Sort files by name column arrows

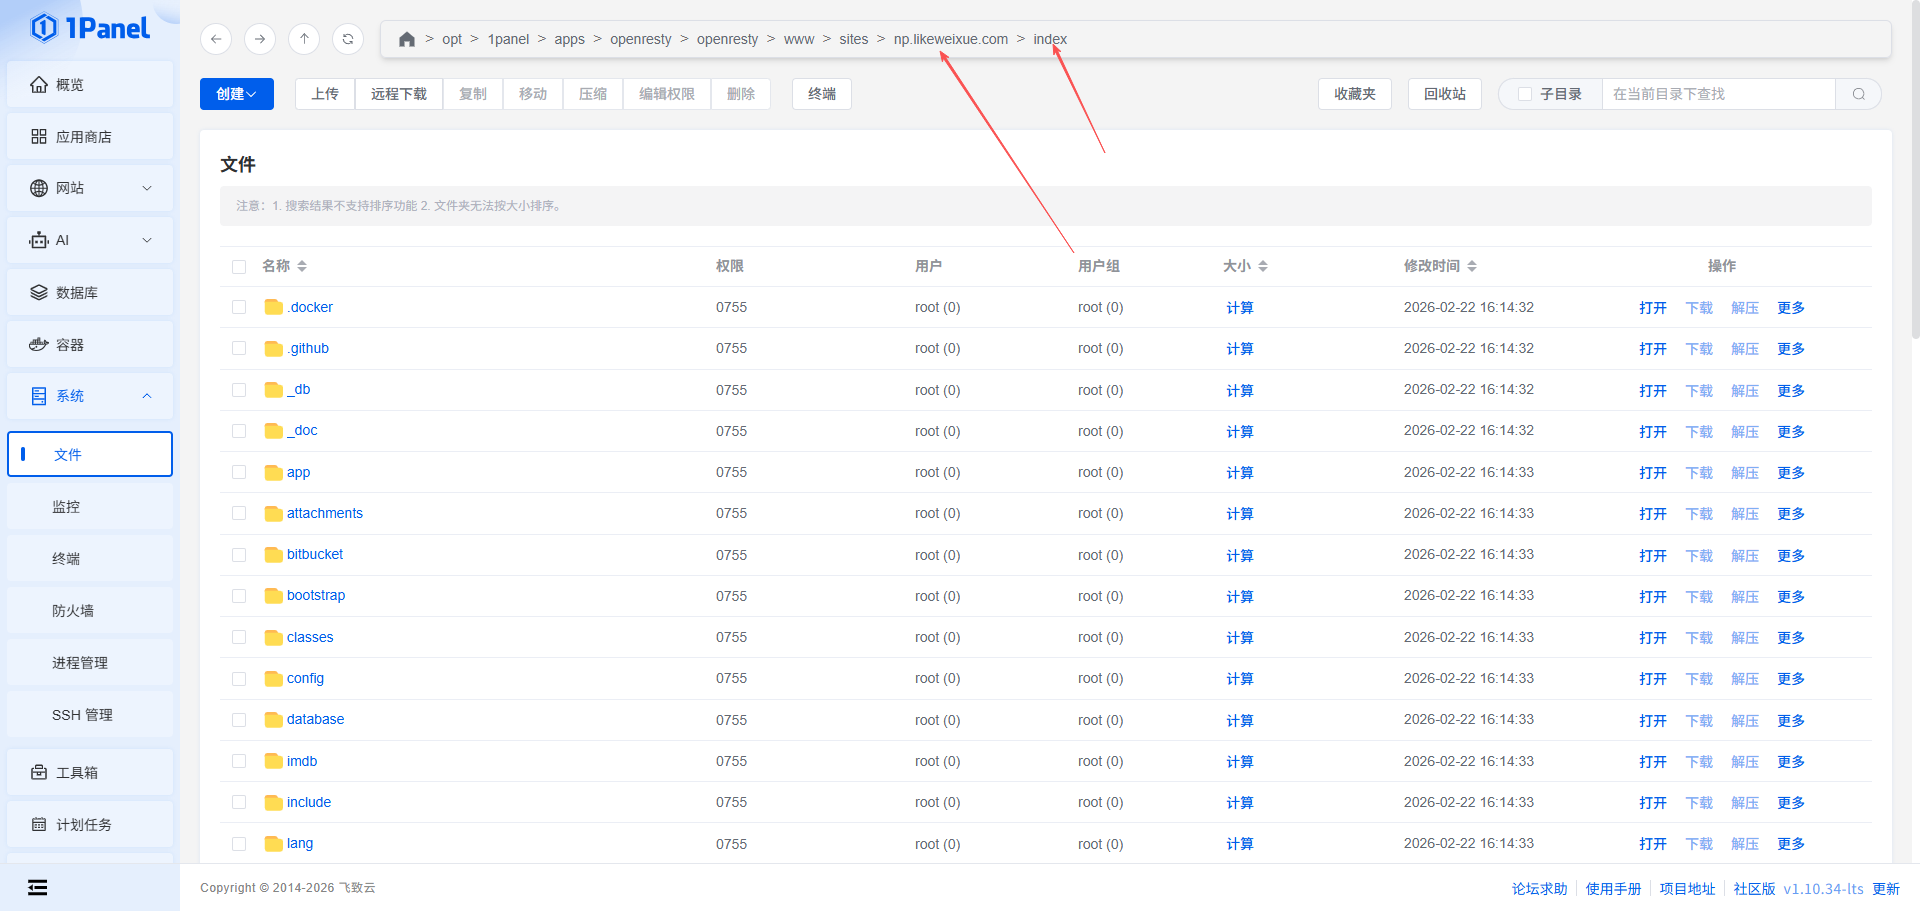(302, 266)
